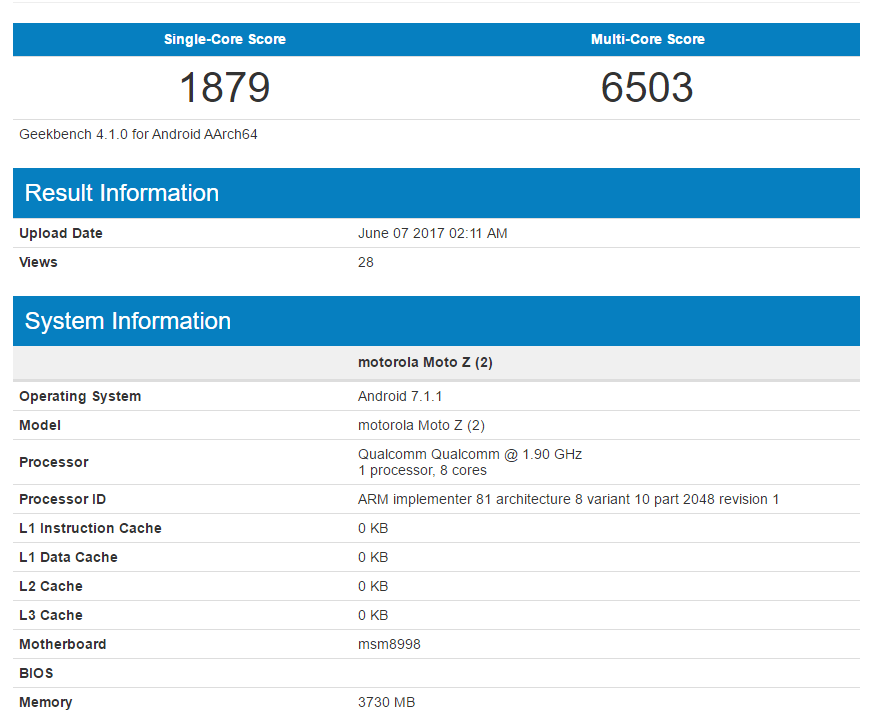Viewport: 874px width, 727px height.
Task: Click the L1 Instruction Cache label
Action: point(90,528)
